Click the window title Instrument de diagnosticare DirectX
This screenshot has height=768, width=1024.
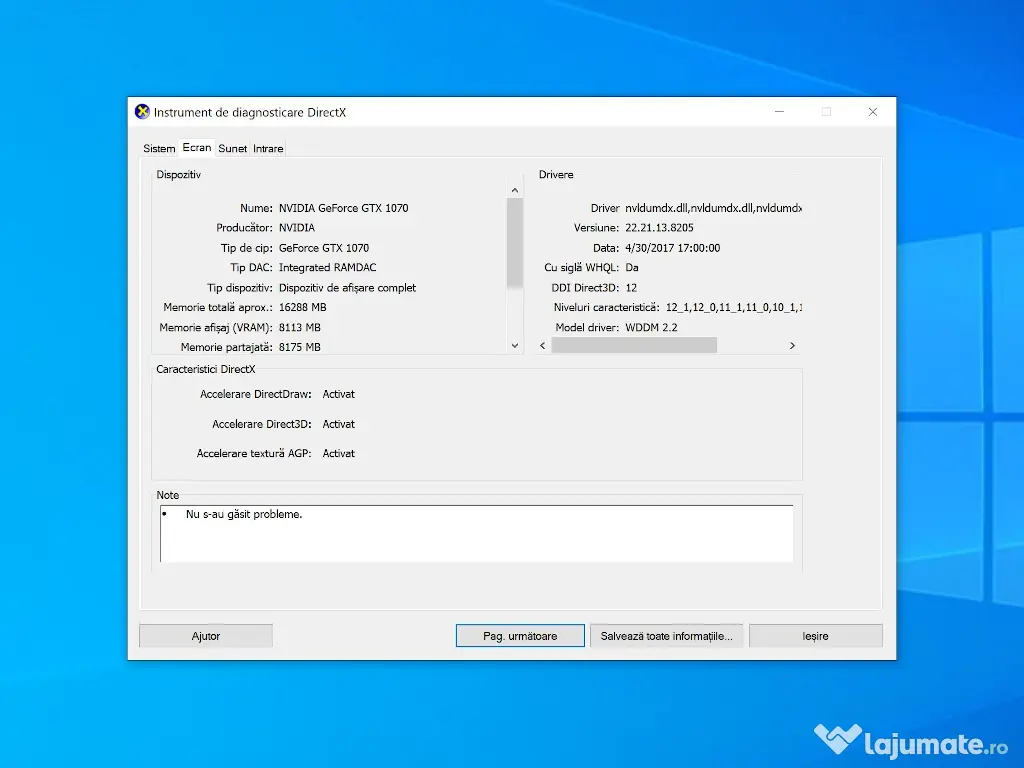249,112
